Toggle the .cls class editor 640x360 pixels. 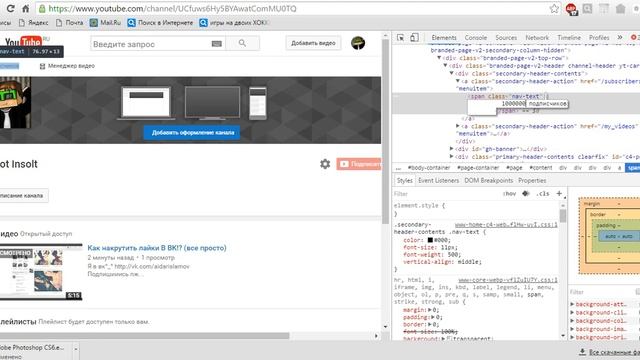pos(542,193)
